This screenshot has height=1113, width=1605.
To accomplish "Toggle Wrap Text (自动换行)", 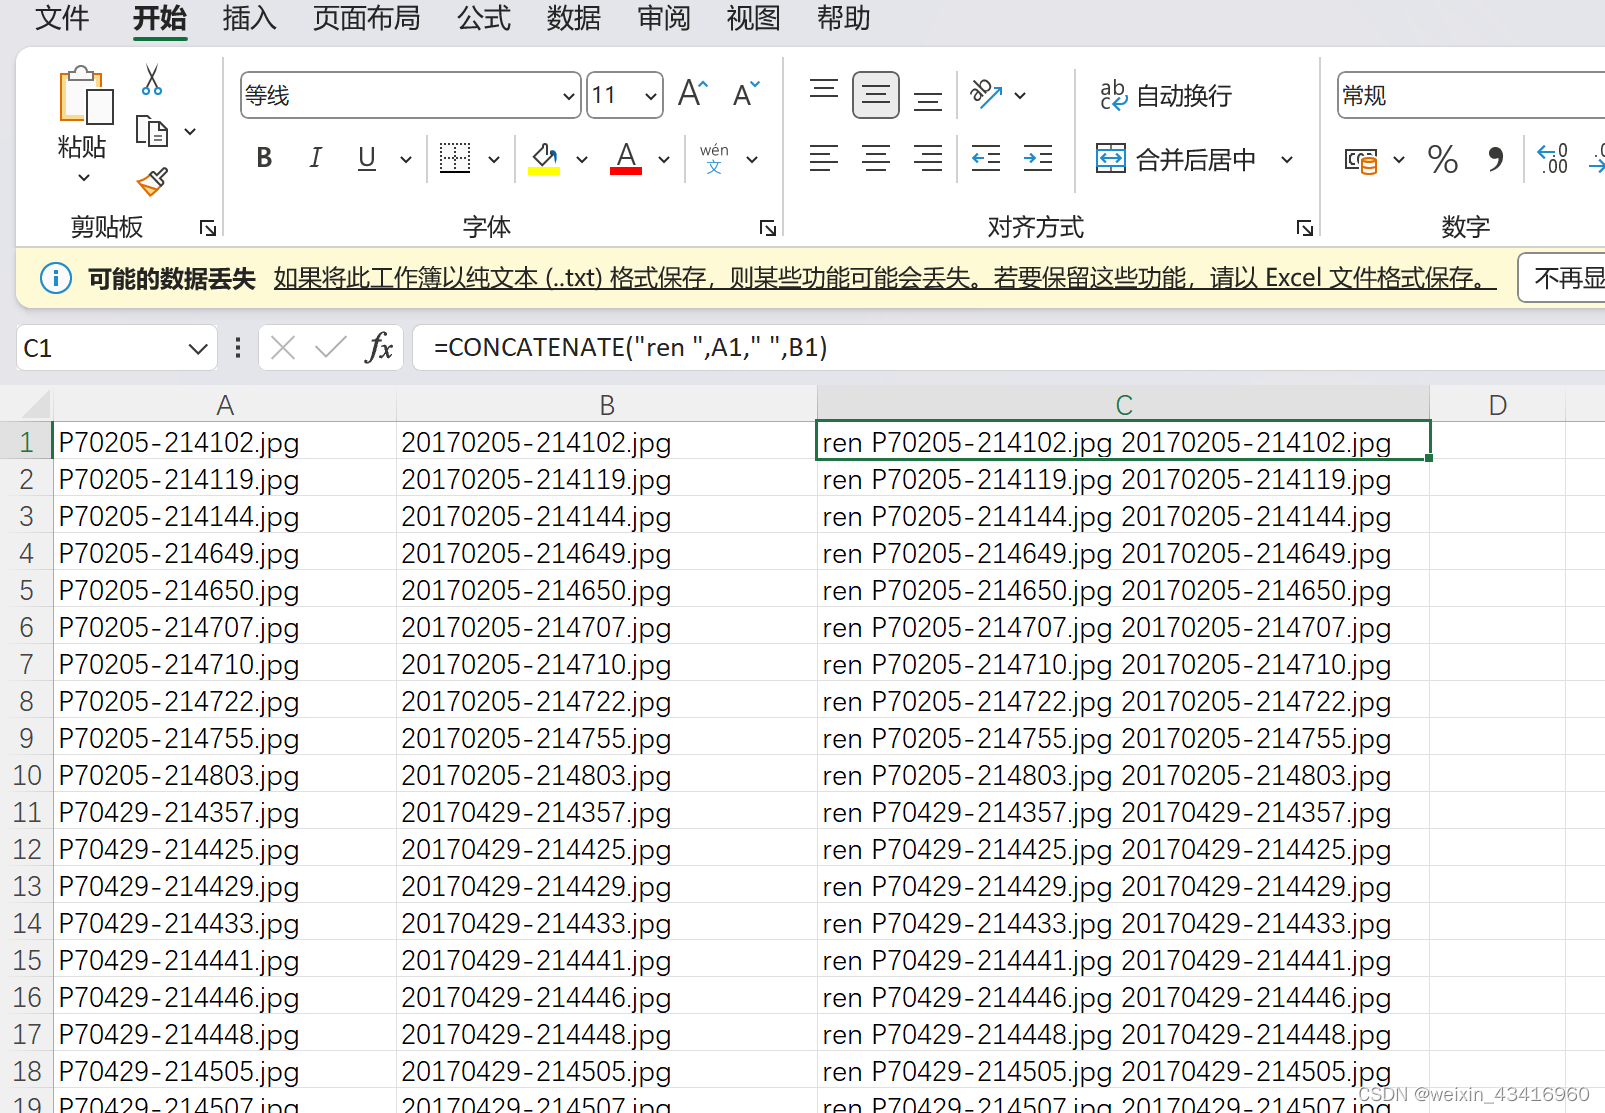I will click(x=1166, y=95).
